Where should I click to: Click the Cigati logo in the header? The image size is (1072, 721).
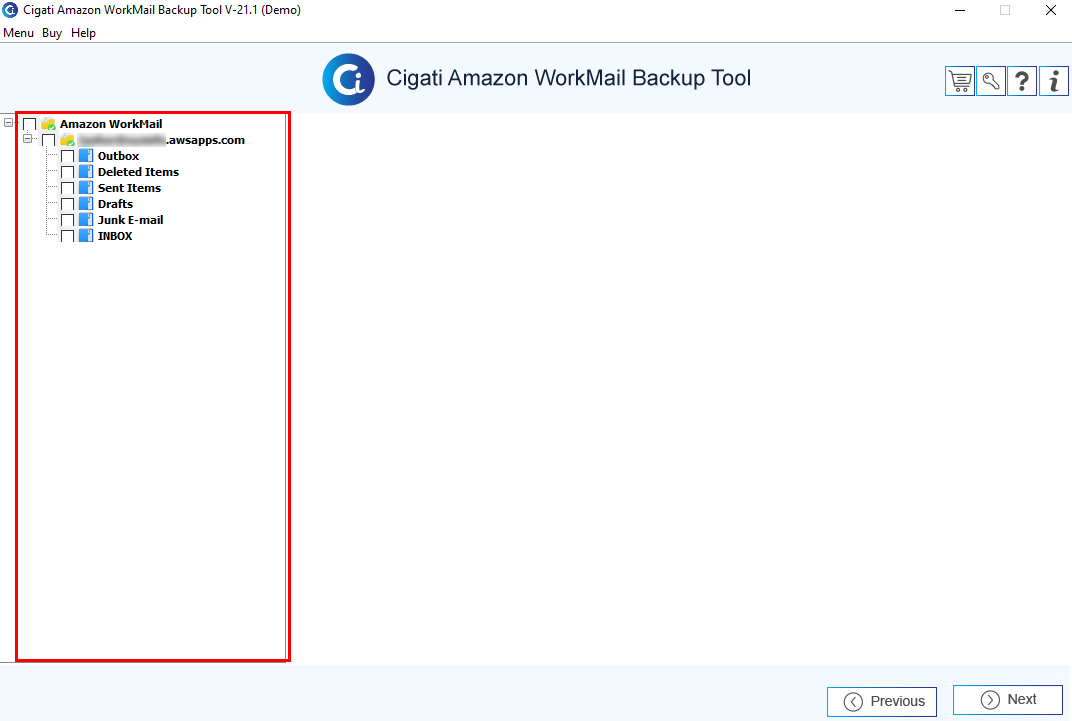pos(349,79)
